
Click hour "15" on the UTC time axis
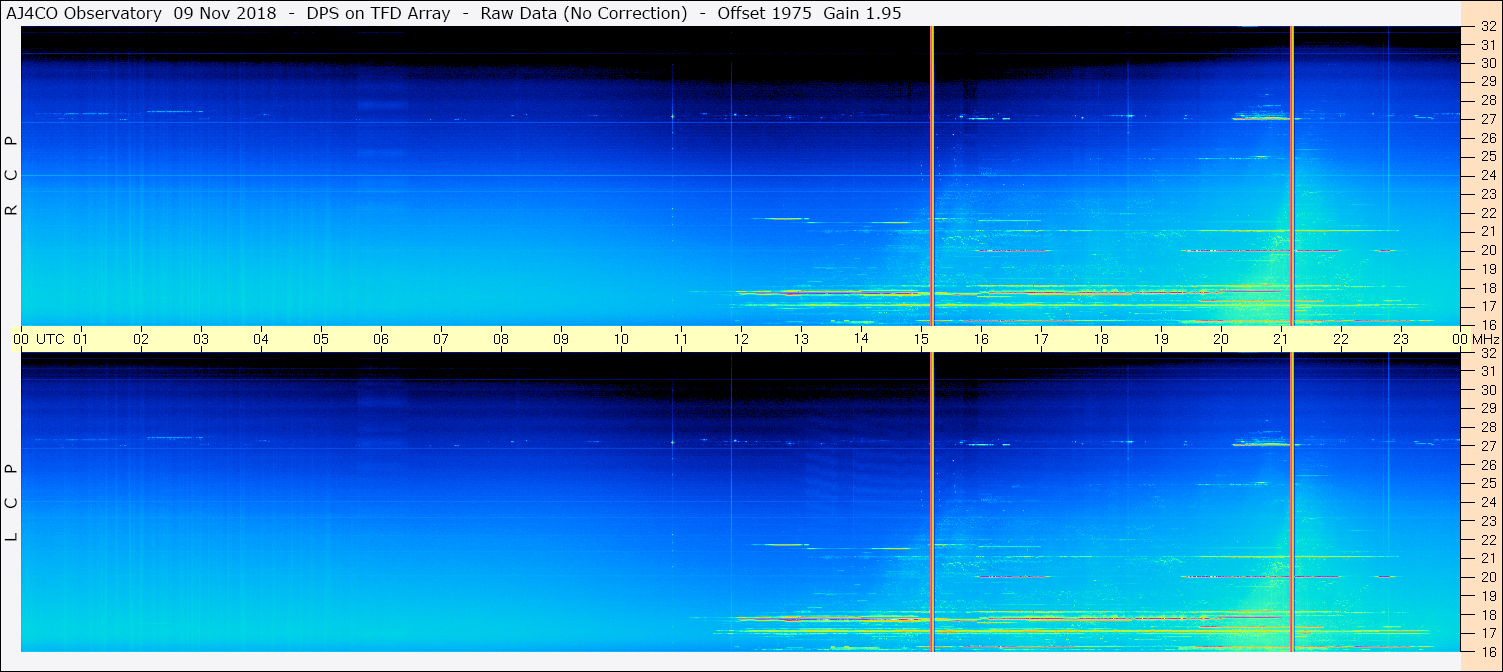(x=921, y=339)
